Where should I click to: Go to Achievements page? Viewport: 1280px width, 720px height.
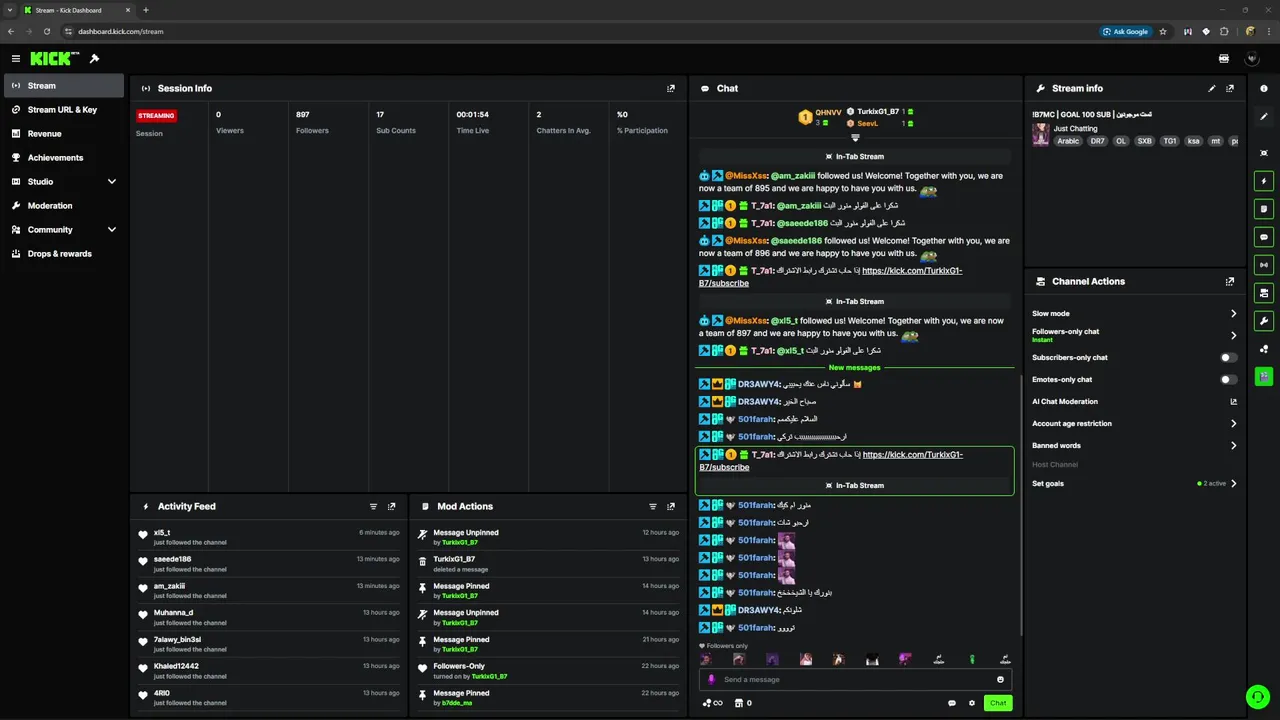63,158
